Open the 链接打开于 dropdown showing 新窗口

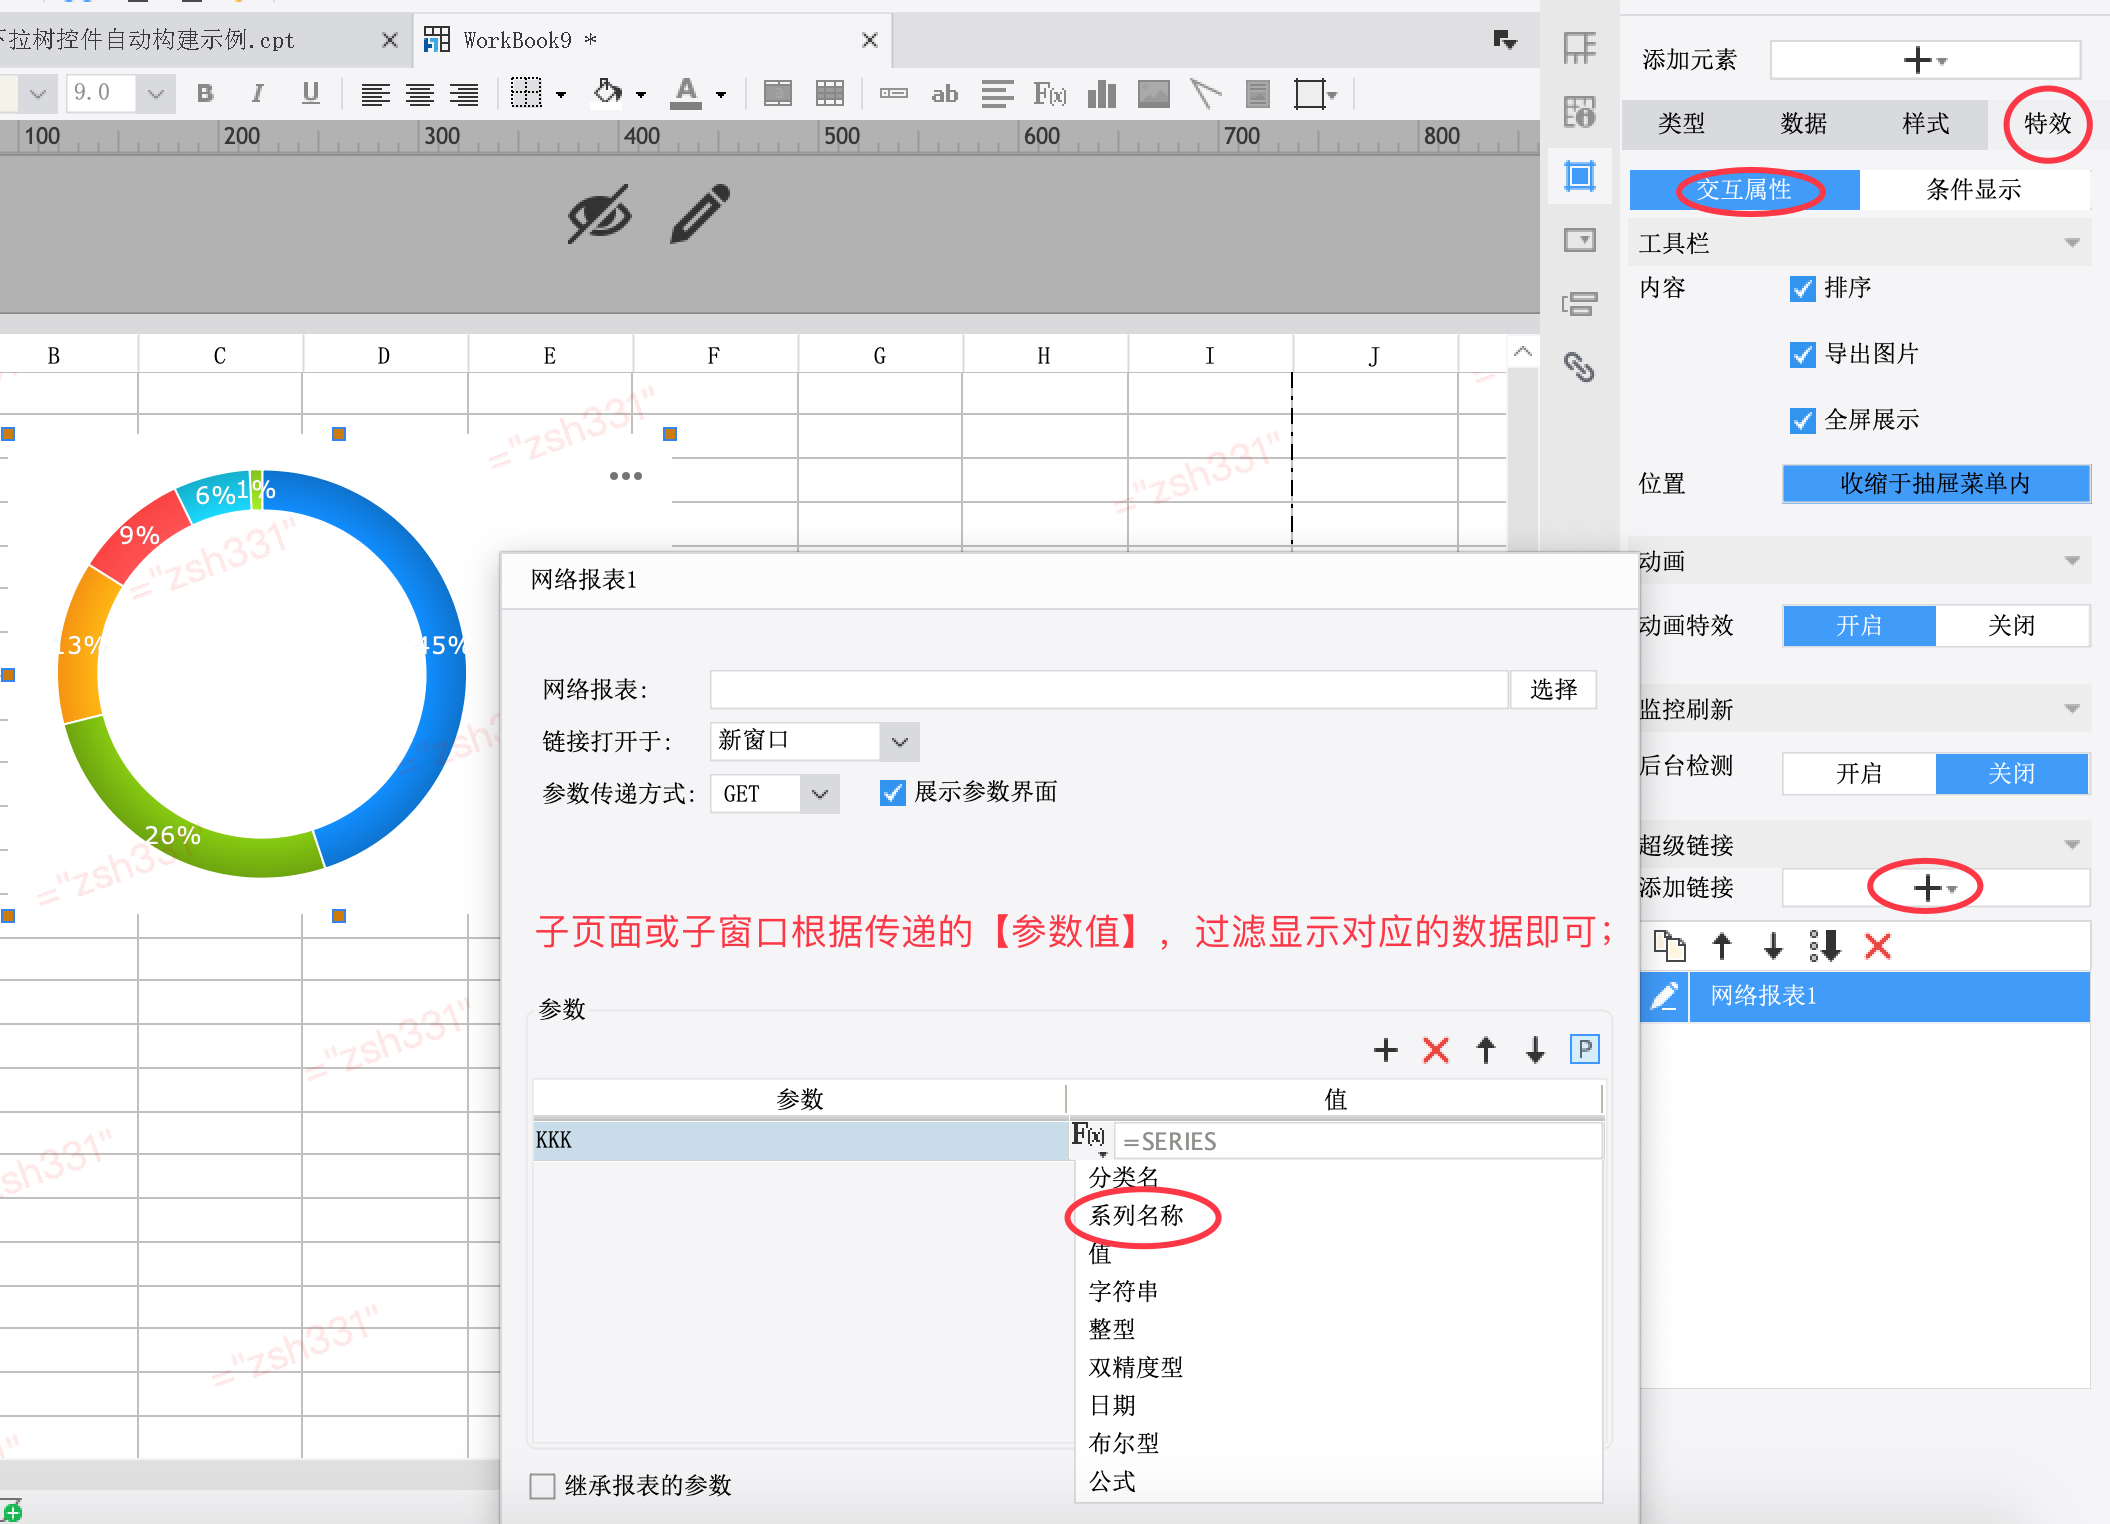pos(814,741)
